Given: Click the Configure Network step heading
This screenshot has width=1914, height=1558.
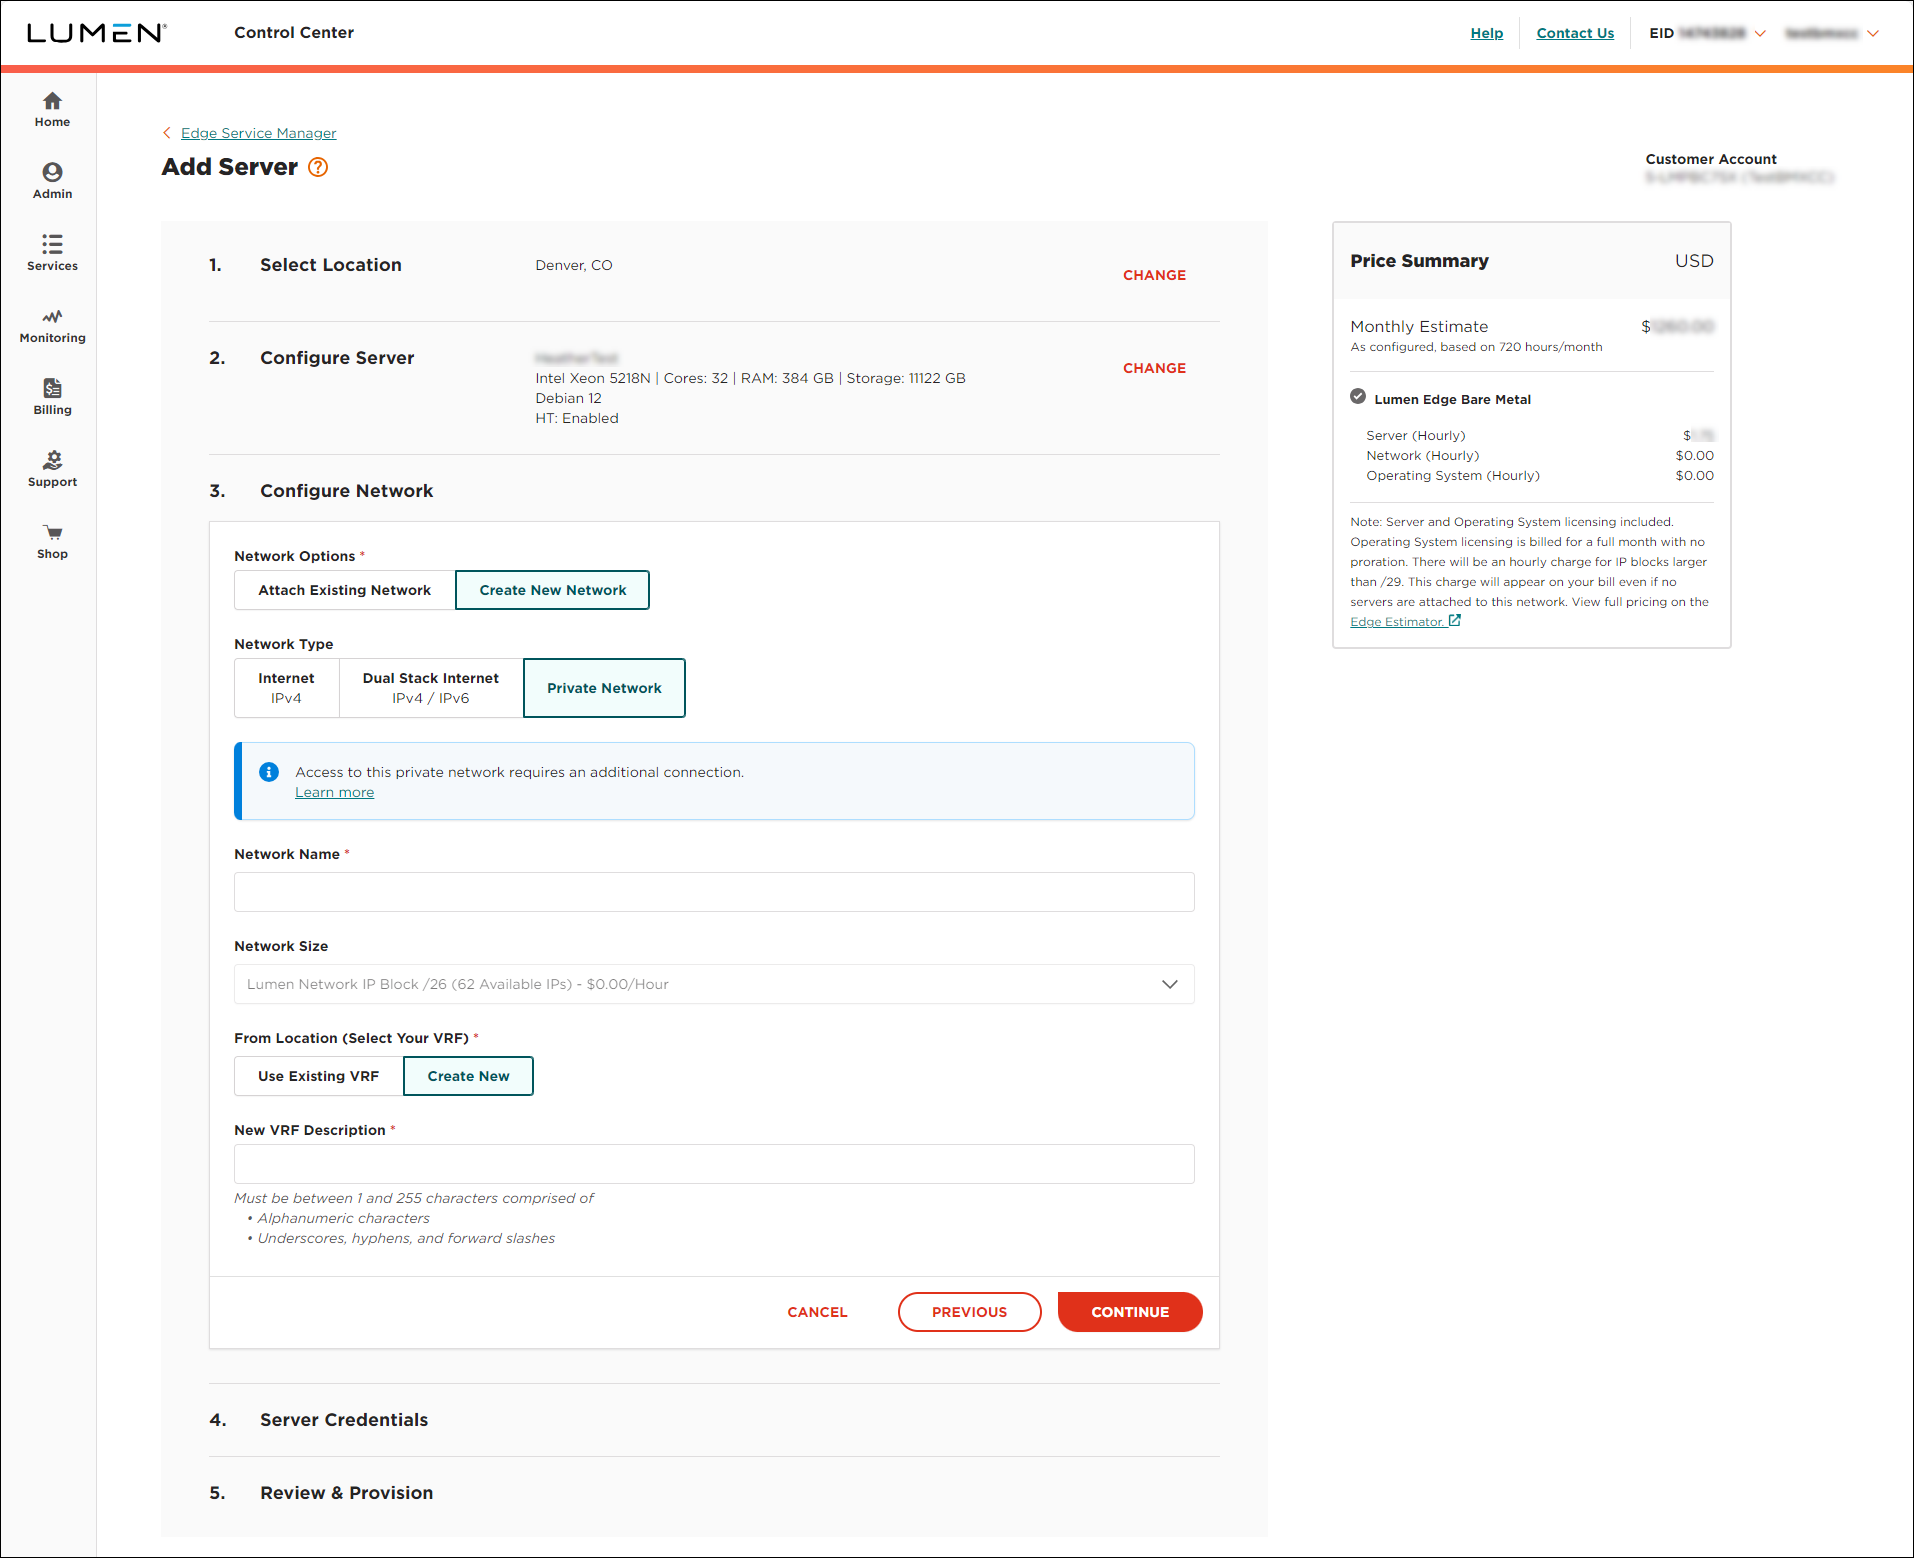Looking at the screenshot, I should point(346,491).
